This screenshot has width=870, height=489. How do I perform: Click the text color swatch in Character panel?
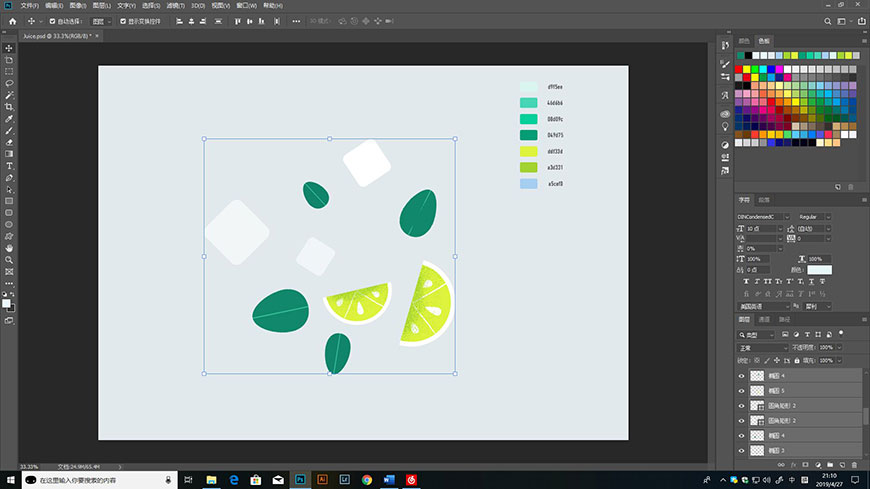click(819, 270)
